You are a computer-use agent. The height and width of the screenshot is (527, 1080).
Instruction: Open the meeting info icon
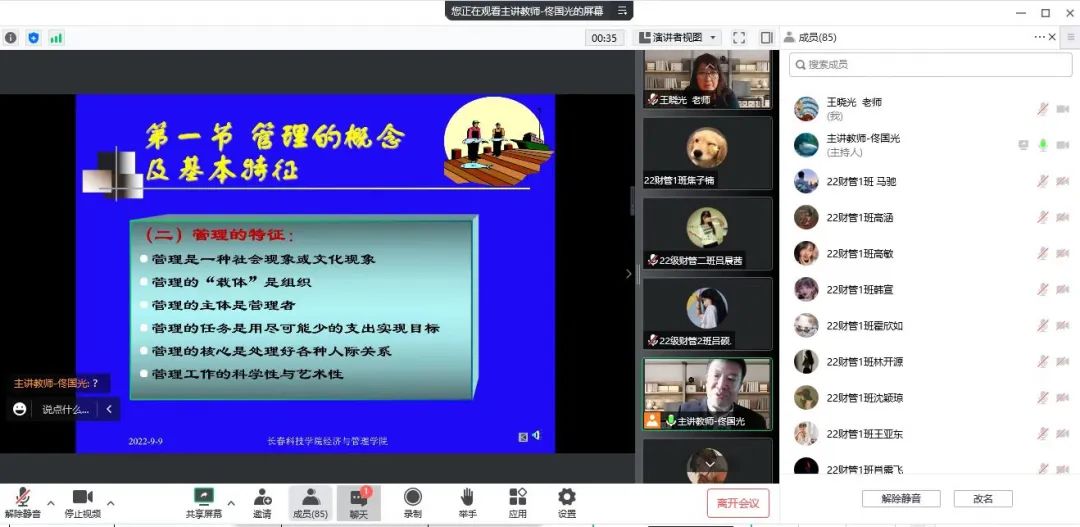tap(11, 38)
